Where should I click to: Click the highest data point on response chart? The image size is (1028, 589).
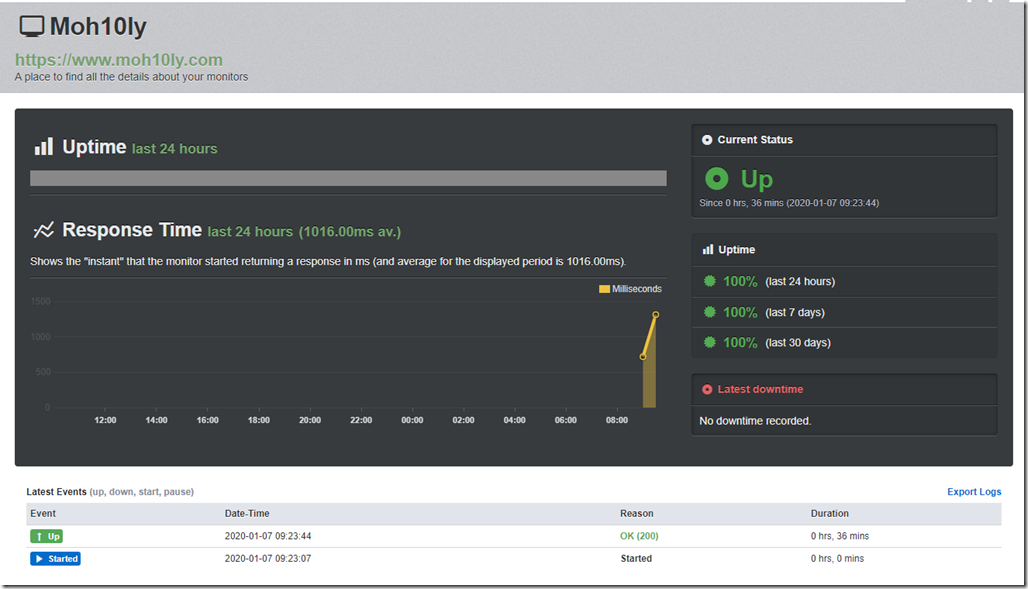(x=656, y=315)
